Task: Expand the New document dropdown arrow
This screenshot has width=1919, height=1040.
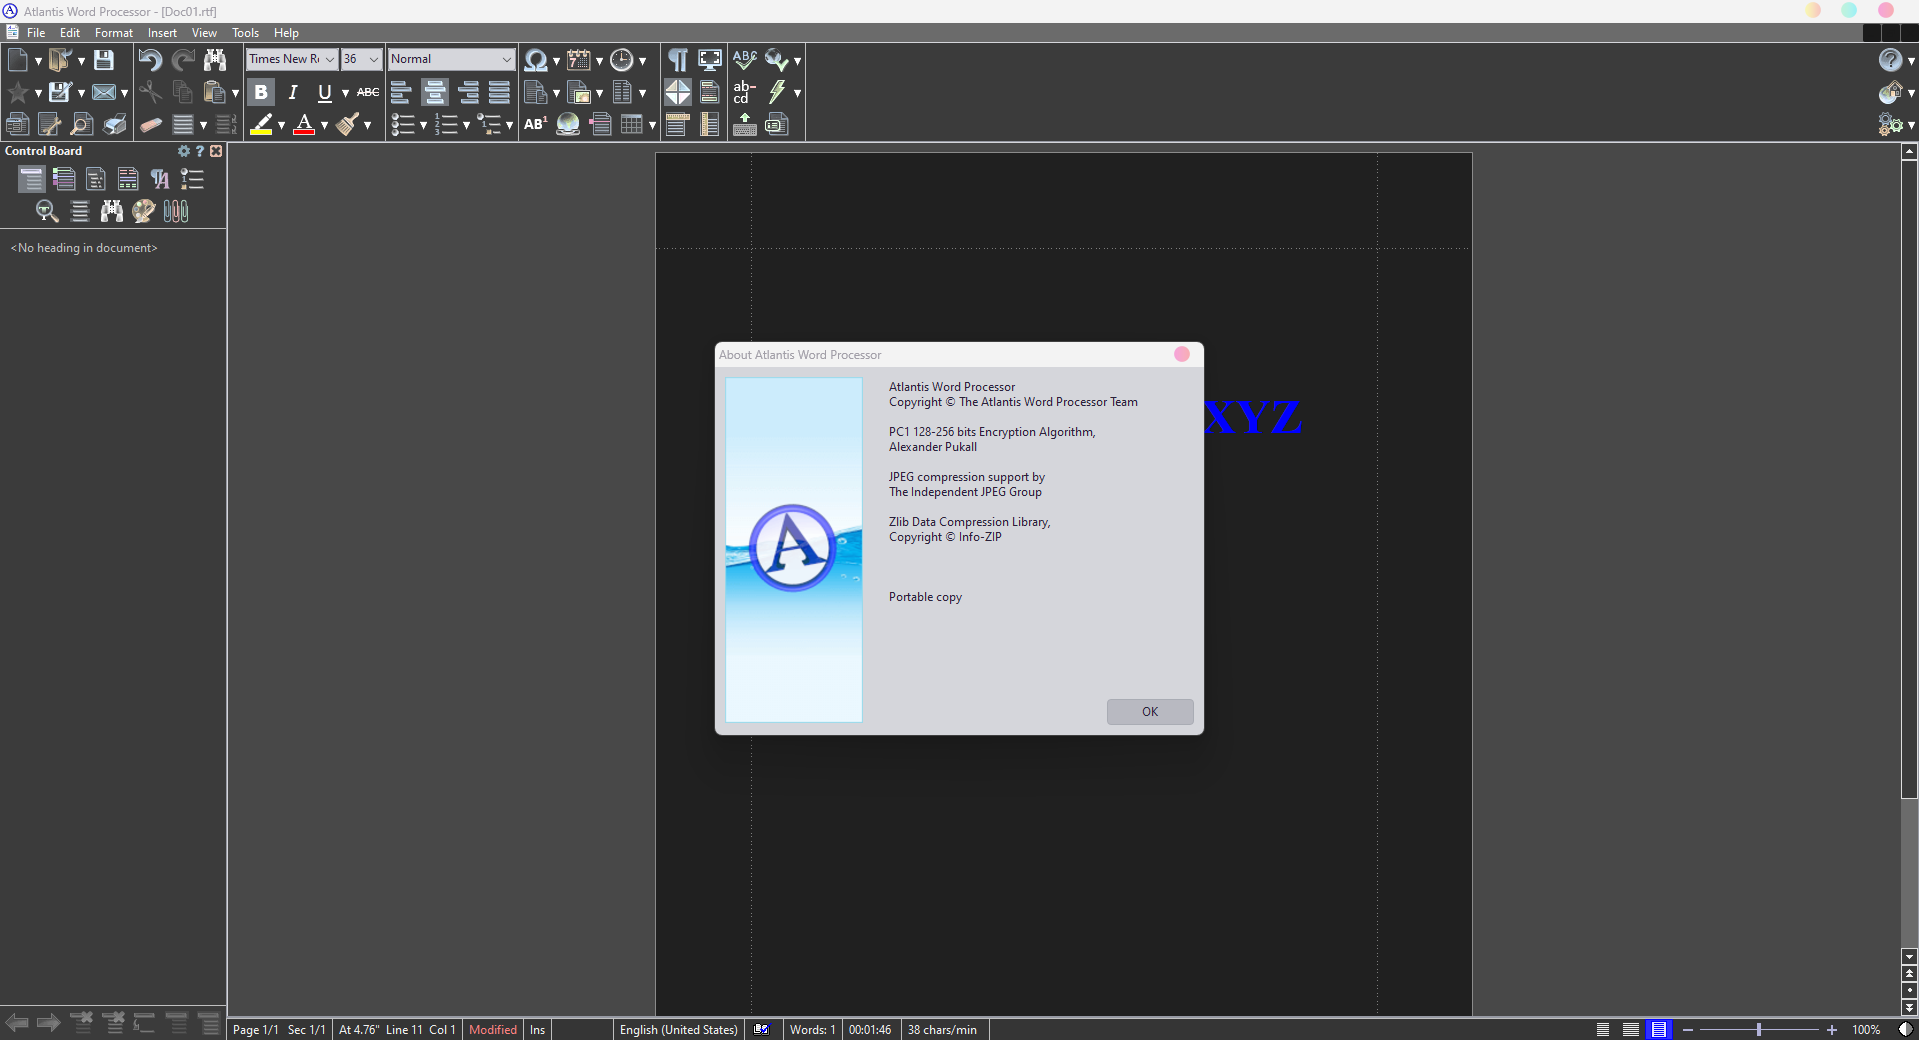Action: coord(38,61)
